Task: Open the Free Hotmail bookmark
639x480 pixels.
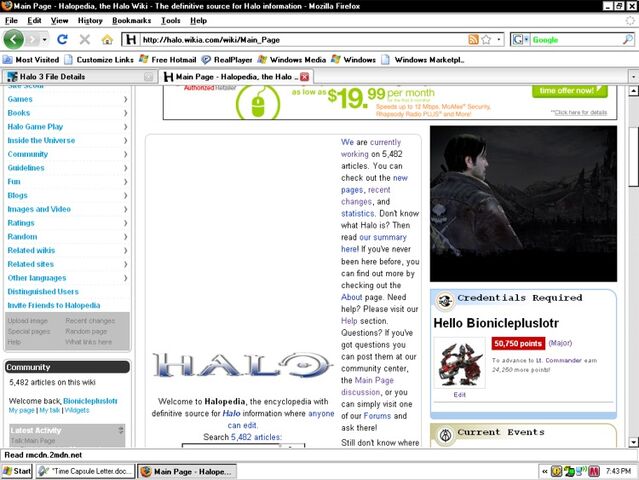Action: pos(167,59)
